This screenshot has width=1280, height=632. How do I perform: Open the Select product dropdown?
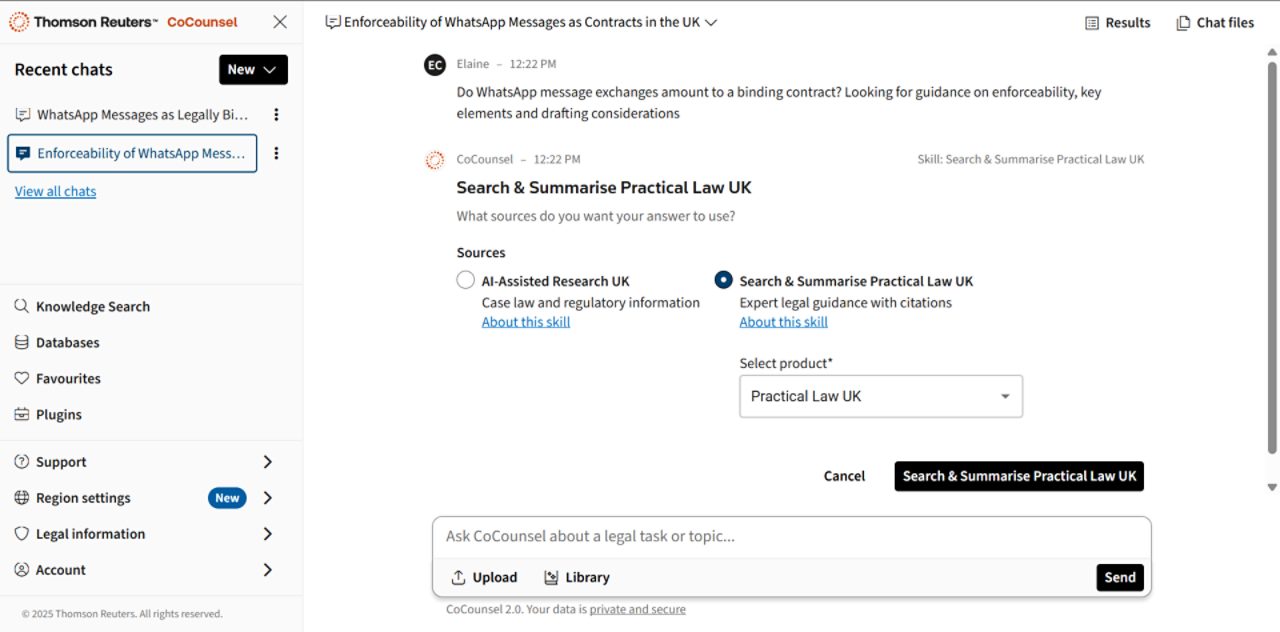[x=880, y=396]
